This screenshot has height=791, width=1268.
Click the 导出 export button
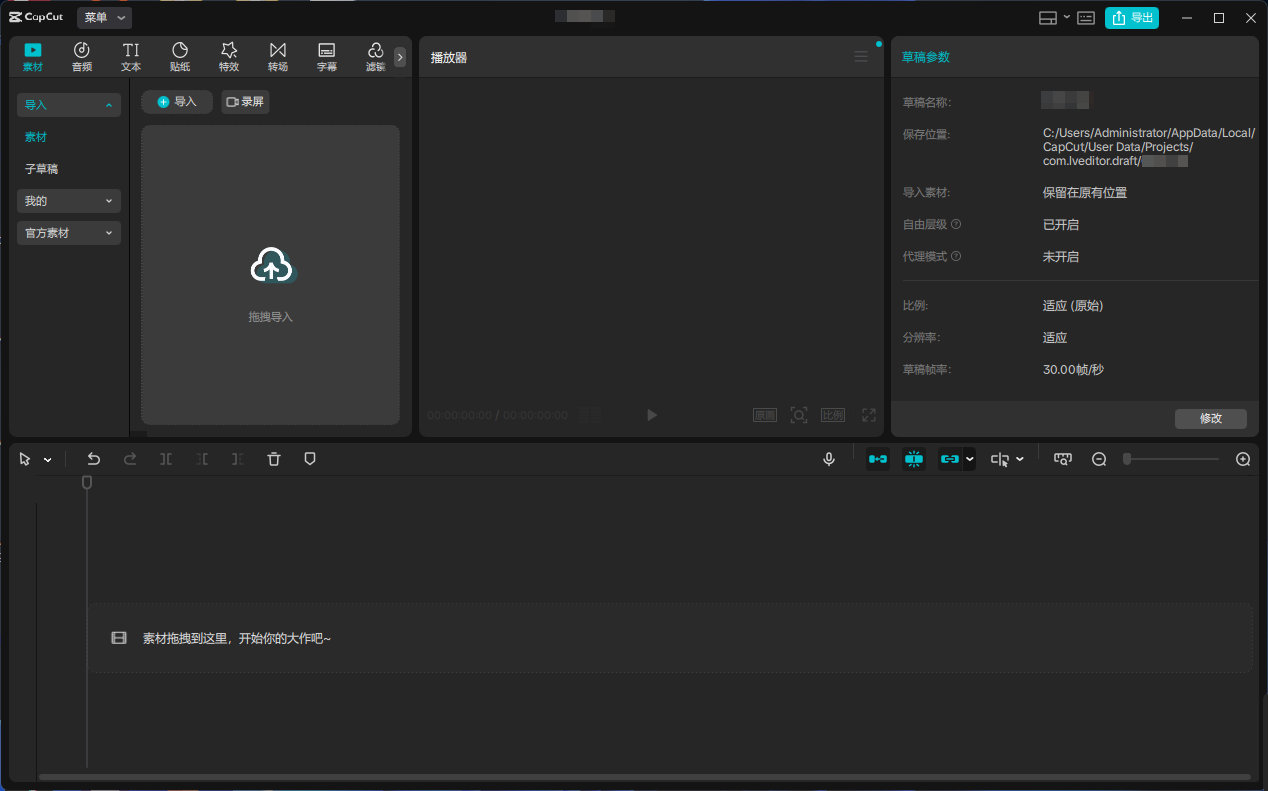(1132, 18)
